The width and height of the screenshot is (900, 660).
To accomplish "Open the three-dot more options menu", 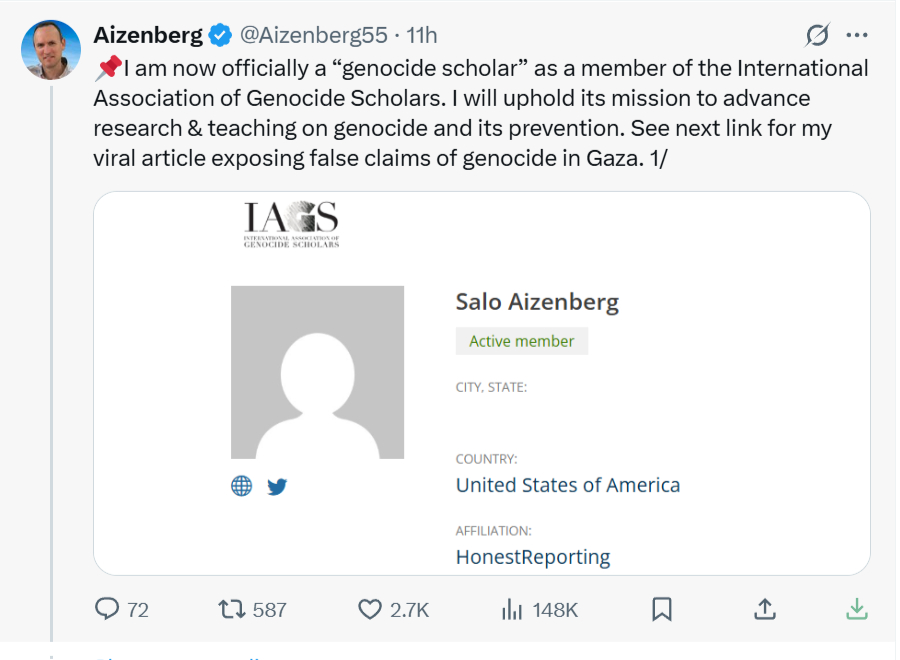I will point(857,35).
